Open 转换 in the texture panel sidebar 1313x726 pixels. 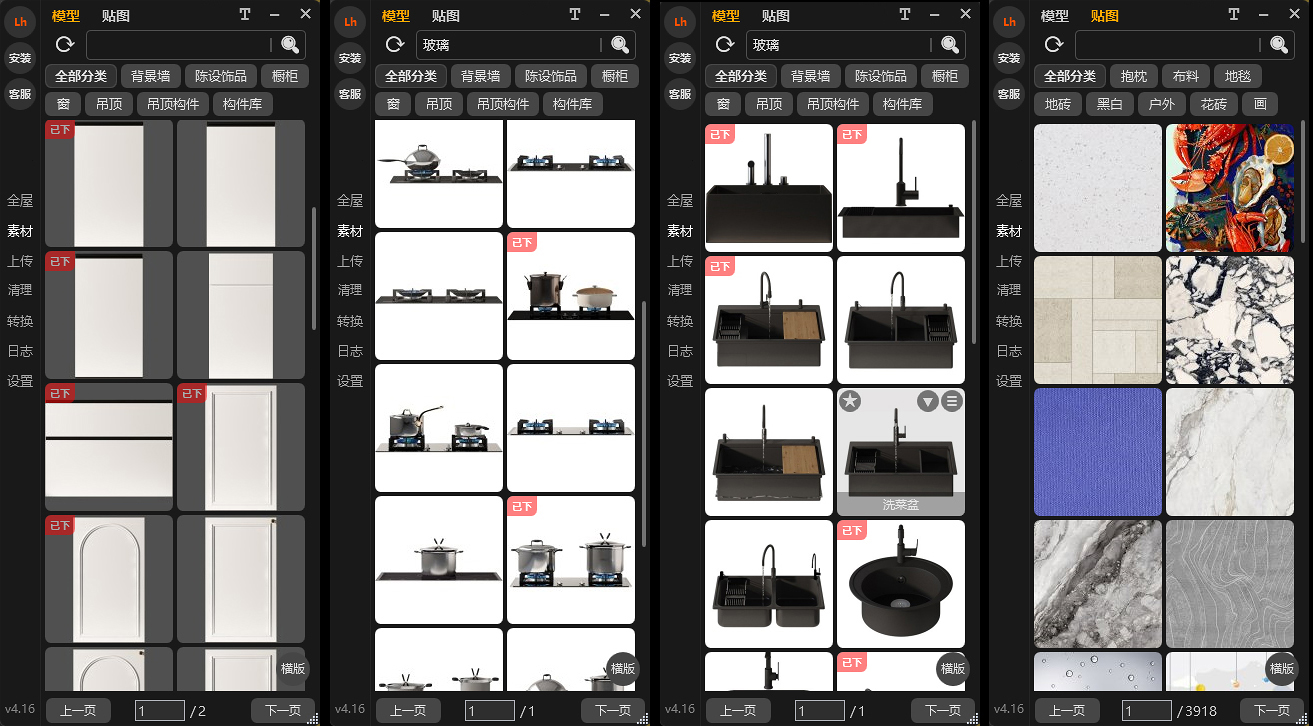pos(1009,321)
